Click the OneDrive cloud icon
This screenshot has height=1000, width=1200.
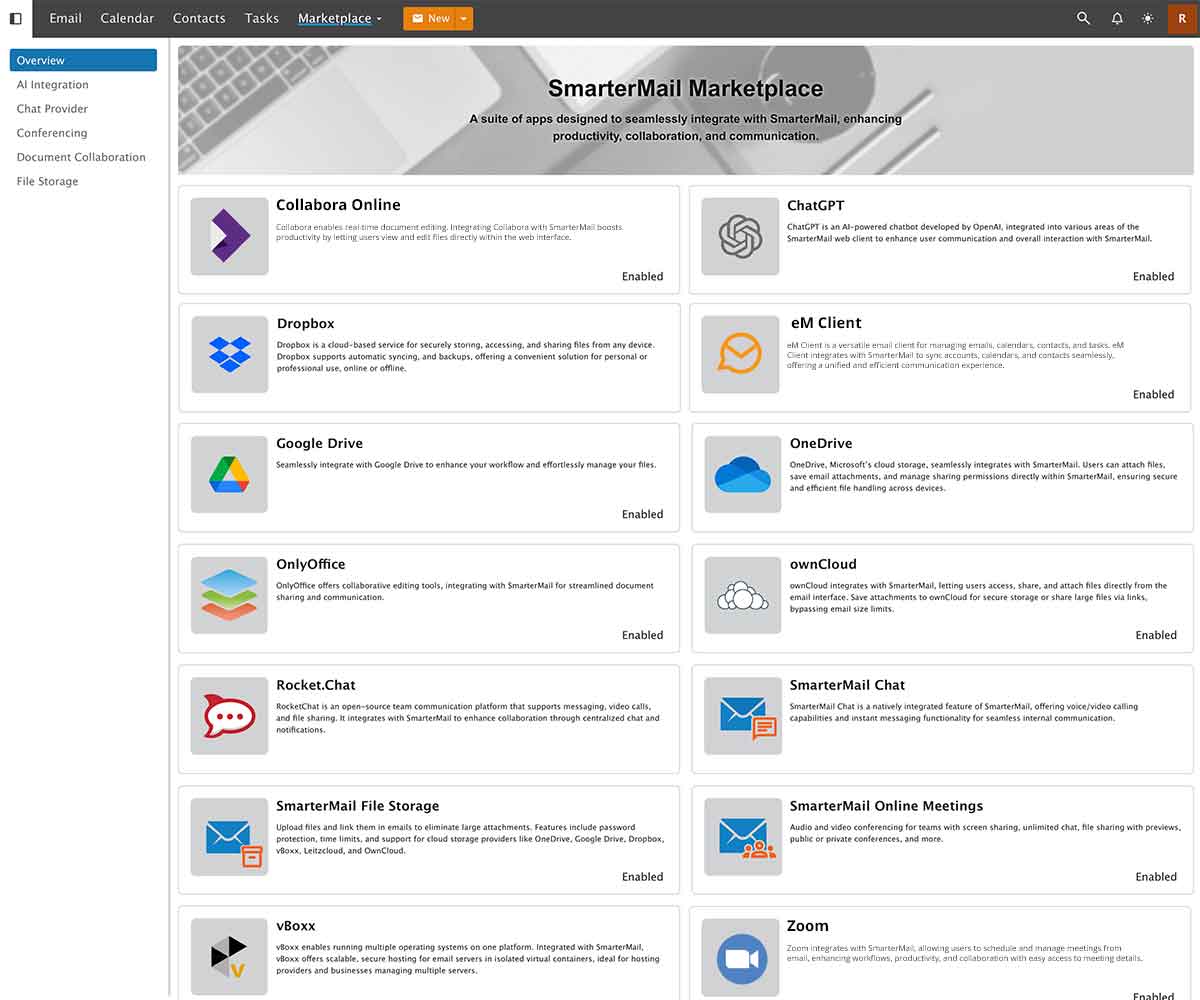[x=743, y=474]
